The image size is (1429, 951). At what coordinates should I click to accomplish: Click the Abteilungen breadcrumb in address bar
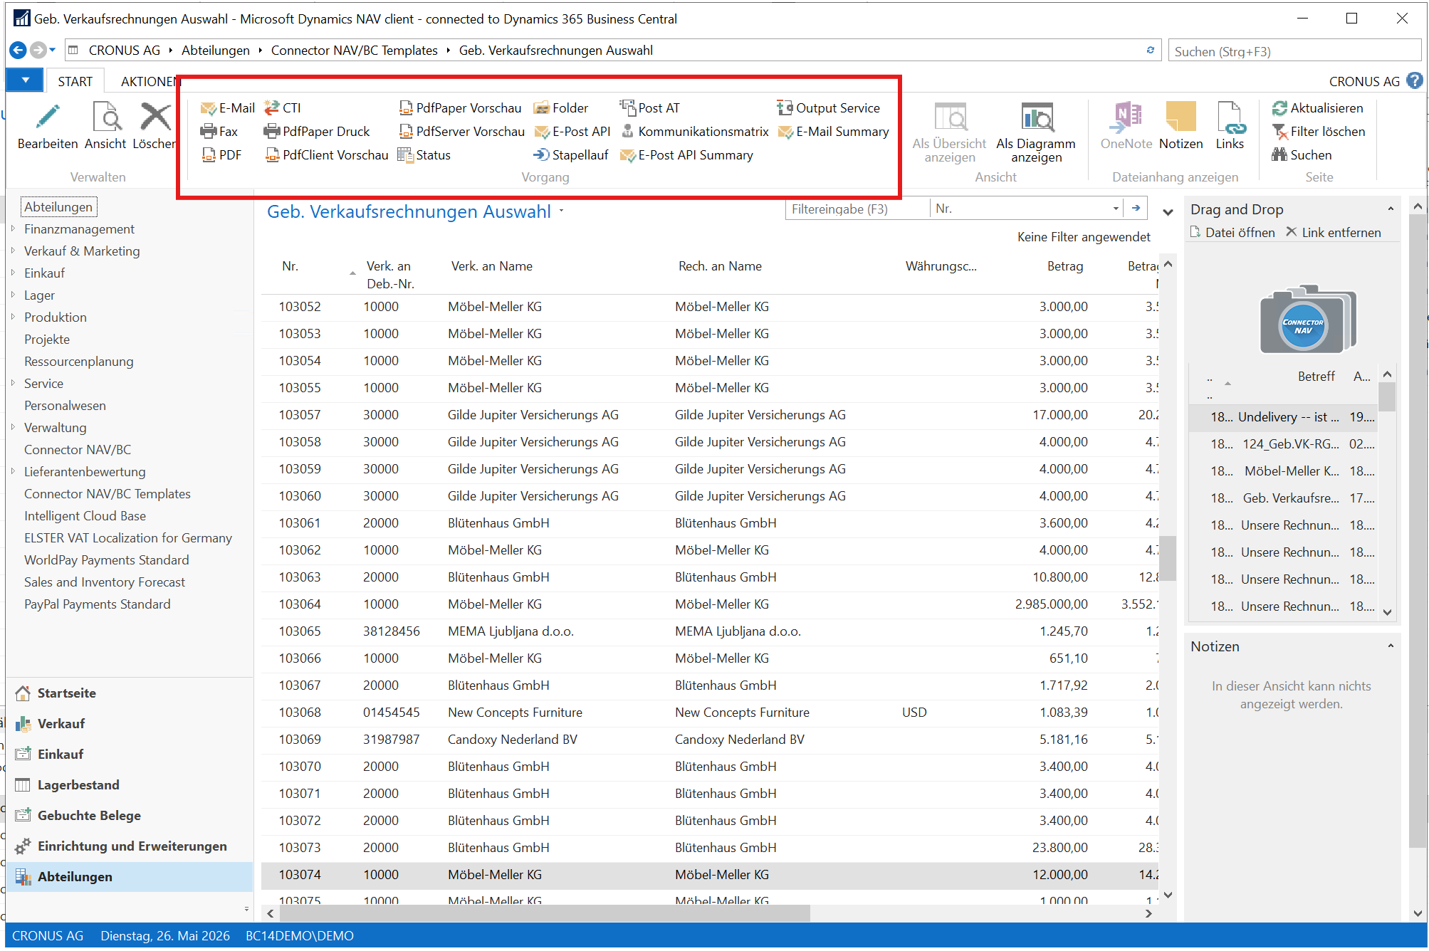click(215, 50)
